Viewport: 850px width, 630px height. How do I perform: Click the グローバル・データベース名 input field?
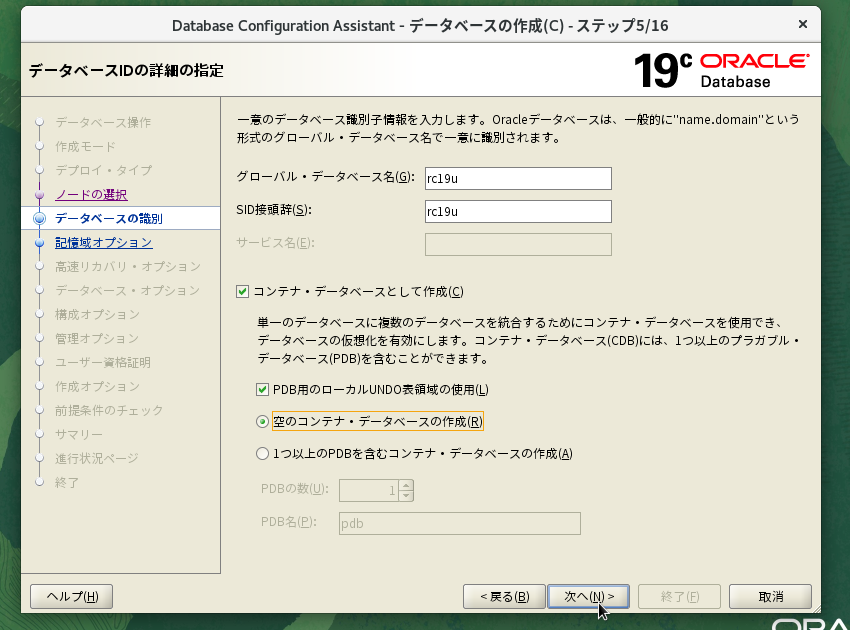pos(518,178)
